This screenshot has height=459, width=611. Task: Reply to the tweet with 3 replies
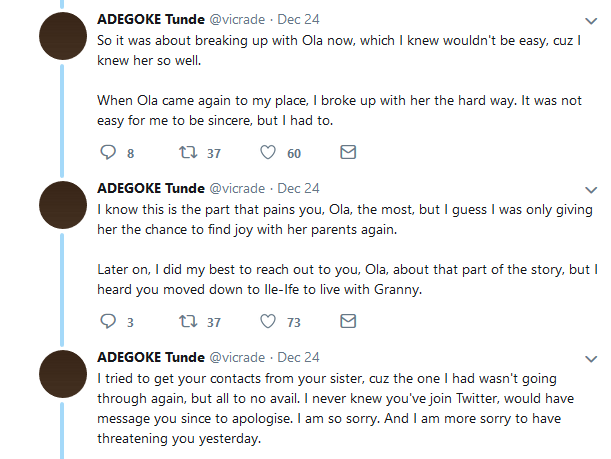108,321
